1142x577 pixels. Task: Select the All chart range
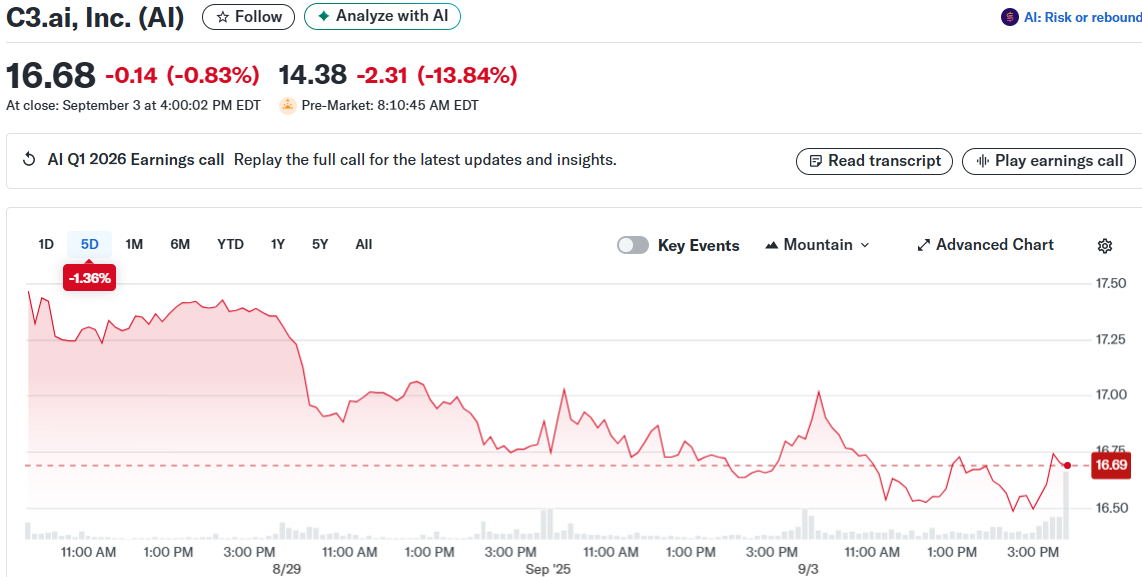click(363, 245)
